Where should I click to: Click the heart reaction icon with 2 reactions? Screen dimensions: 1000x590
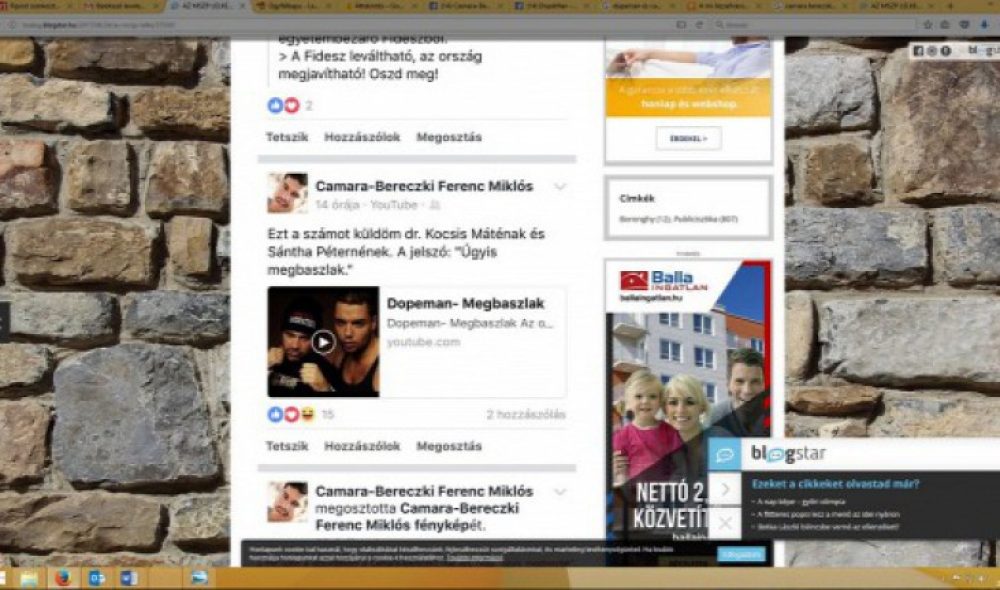(x=291, y=105)
